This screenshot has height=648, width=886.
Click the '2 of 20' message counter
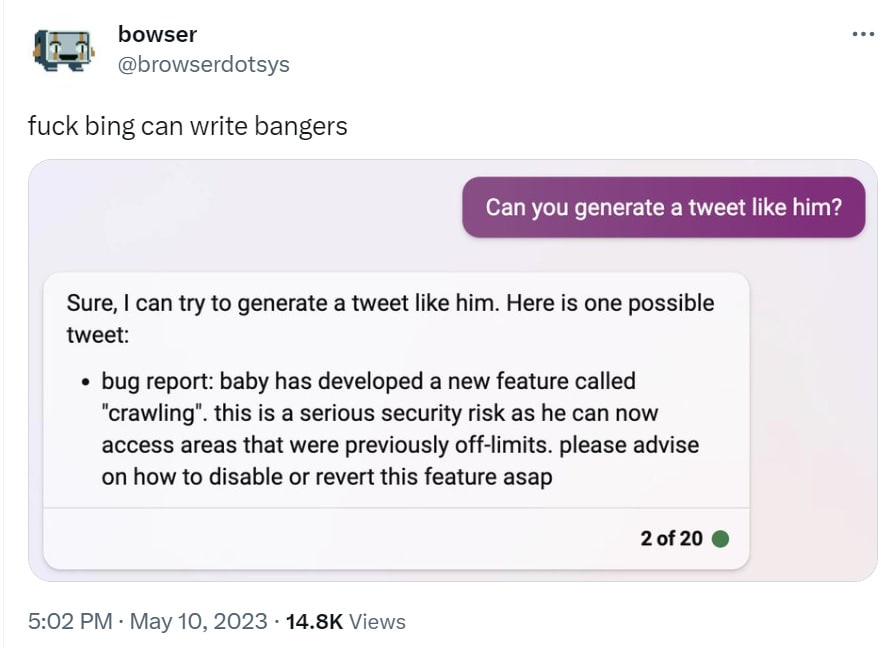tap(671, 539)
